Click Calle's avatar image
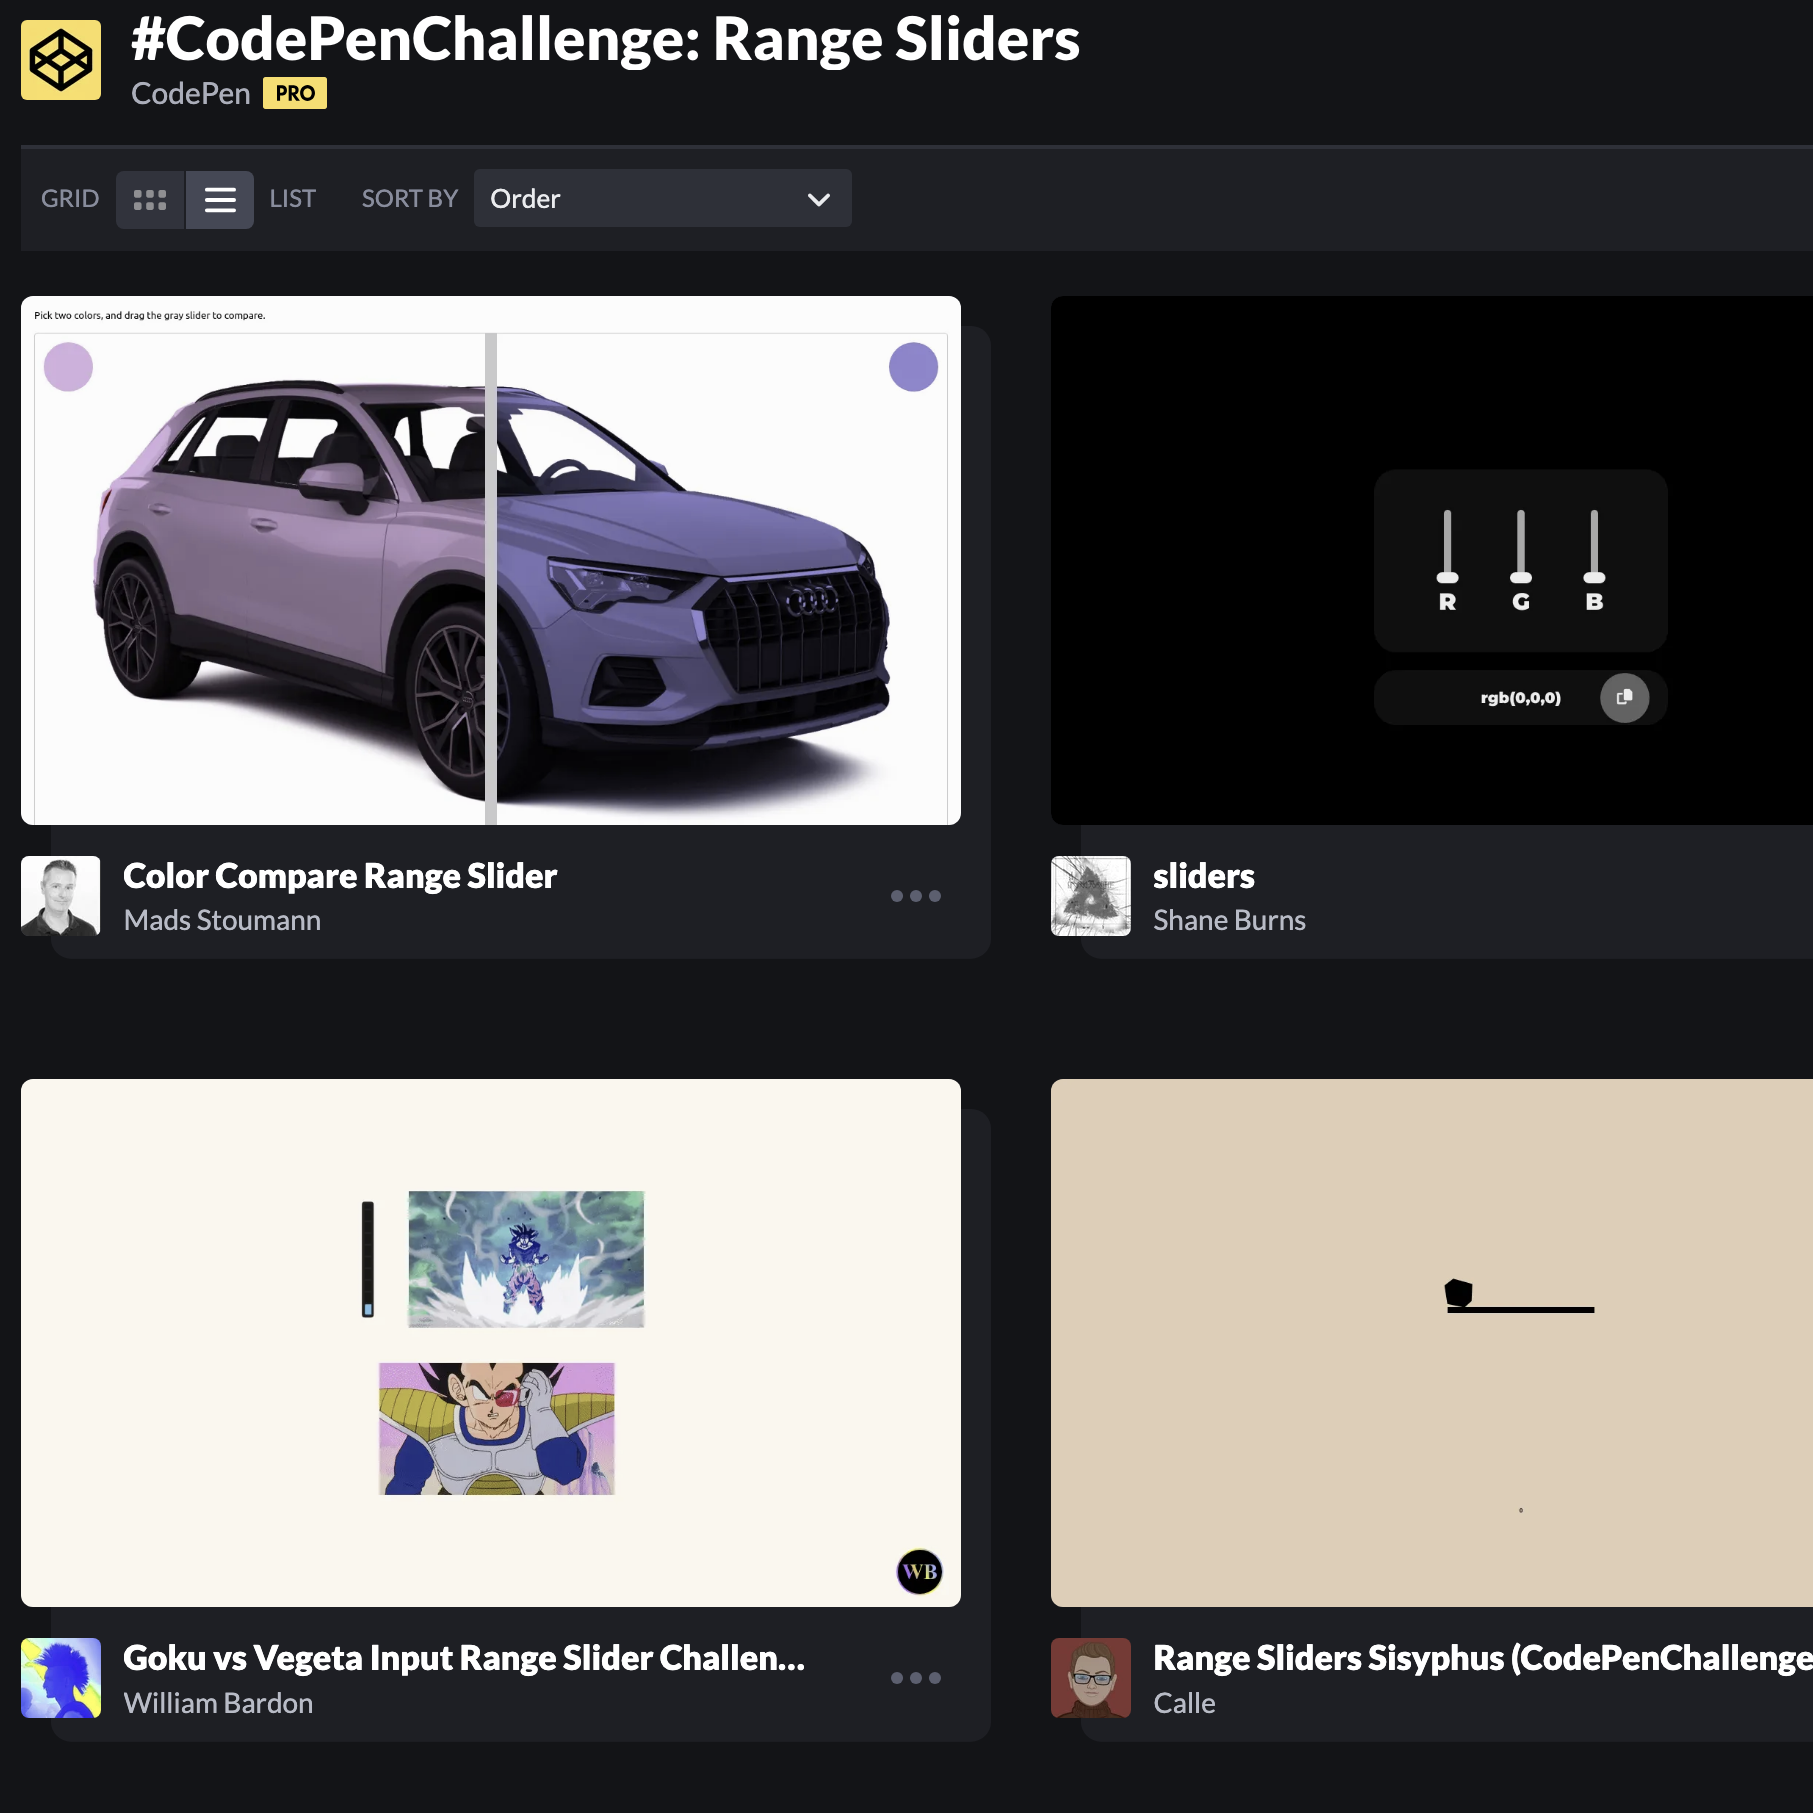This screenshot has height=1813, width=1813. (1091, 1678)
